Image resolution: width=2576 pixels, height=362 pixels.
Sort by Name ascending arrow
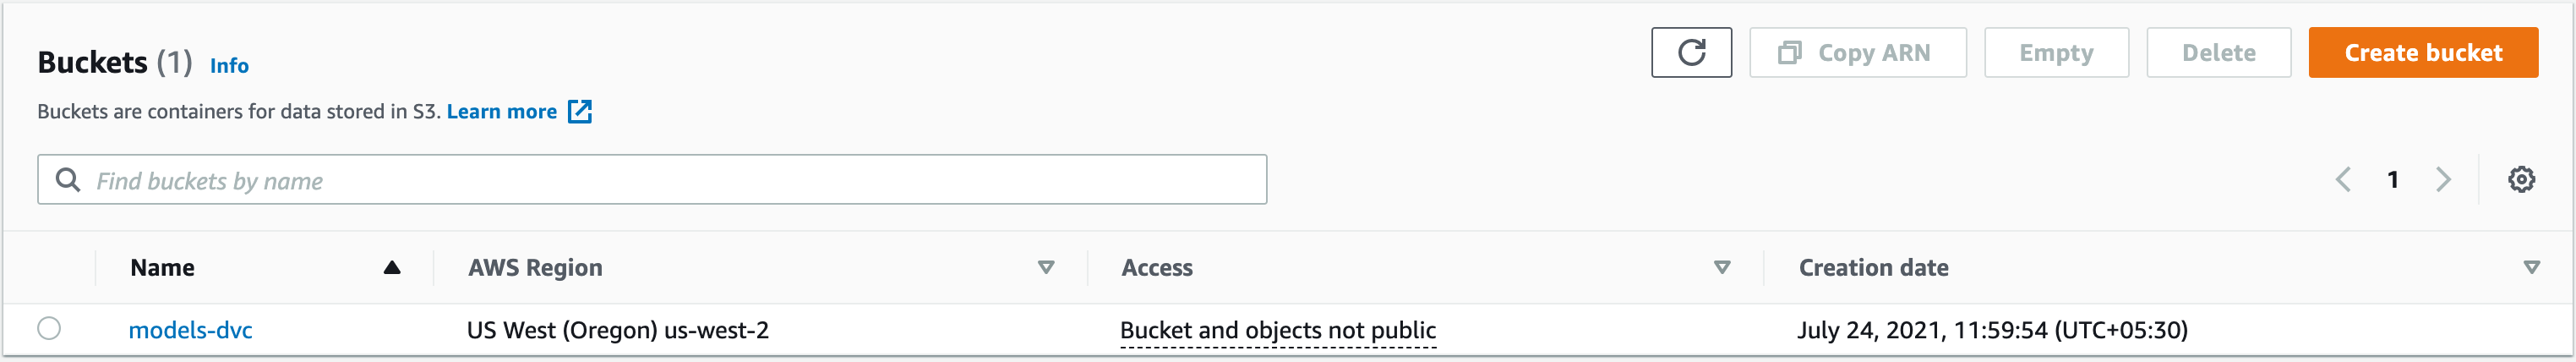392,267
